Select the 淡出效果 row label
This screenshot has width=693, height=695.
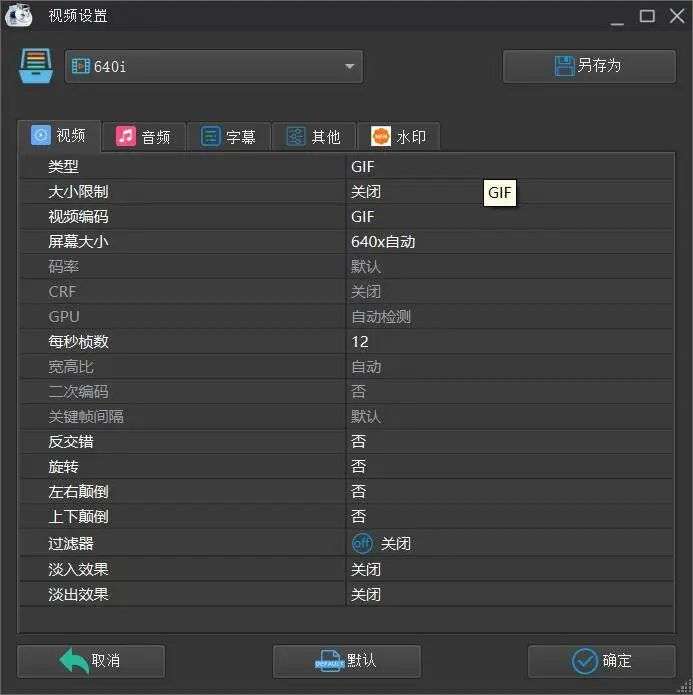tap(78, 594)
